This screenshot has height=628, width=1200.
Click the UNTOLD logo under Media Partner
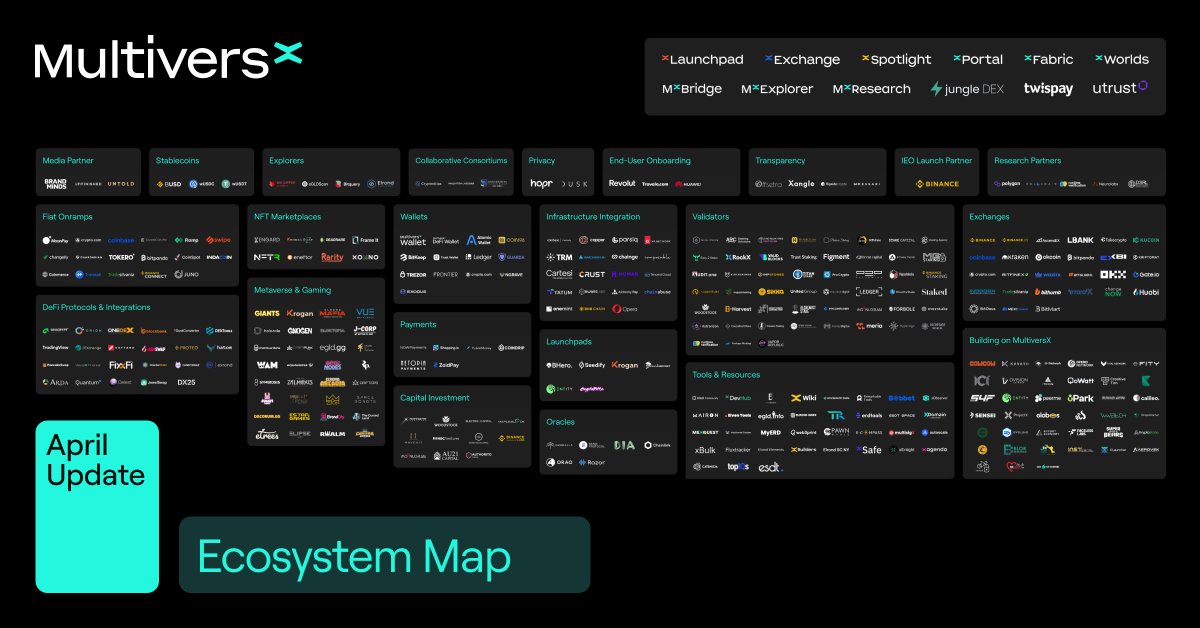click(121, 184)
